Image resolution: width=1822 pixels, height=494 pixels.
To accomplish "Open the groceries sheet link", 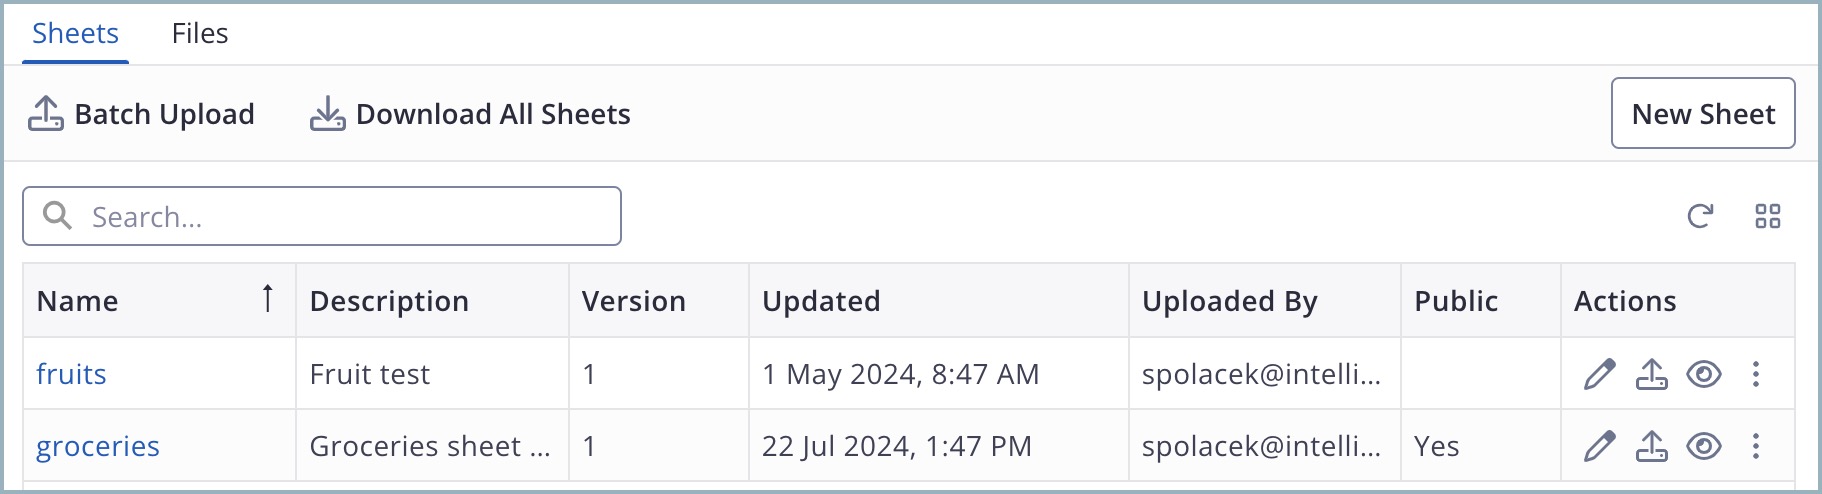I will [98, 446].
